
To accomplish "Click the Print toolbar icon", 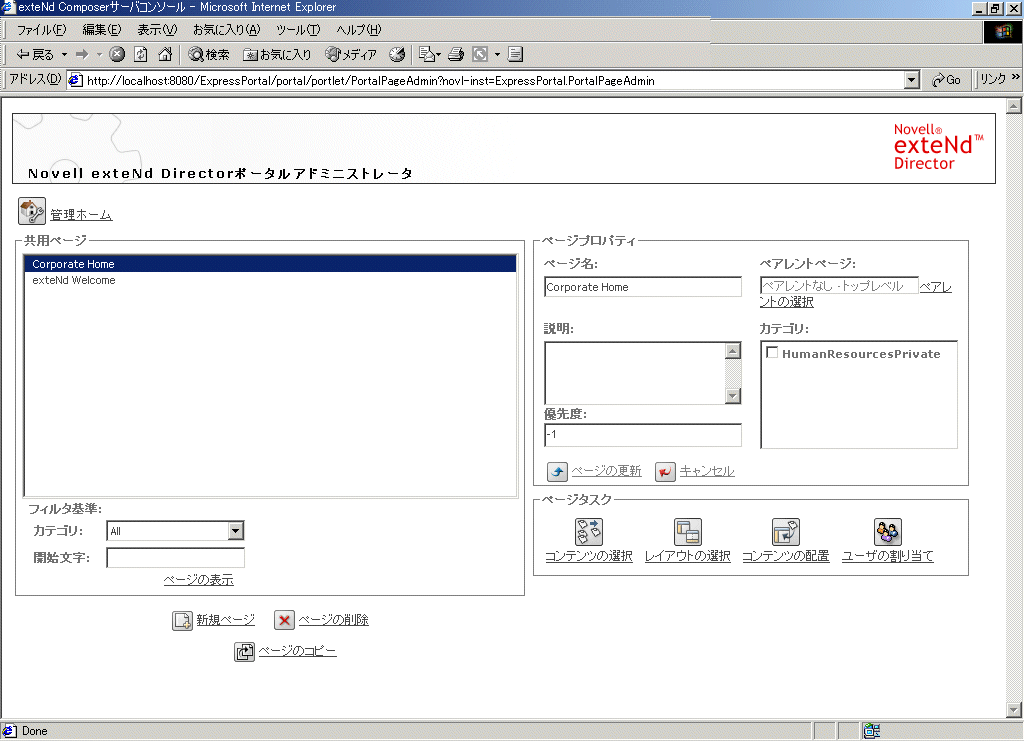I will [x=456, y=54].
